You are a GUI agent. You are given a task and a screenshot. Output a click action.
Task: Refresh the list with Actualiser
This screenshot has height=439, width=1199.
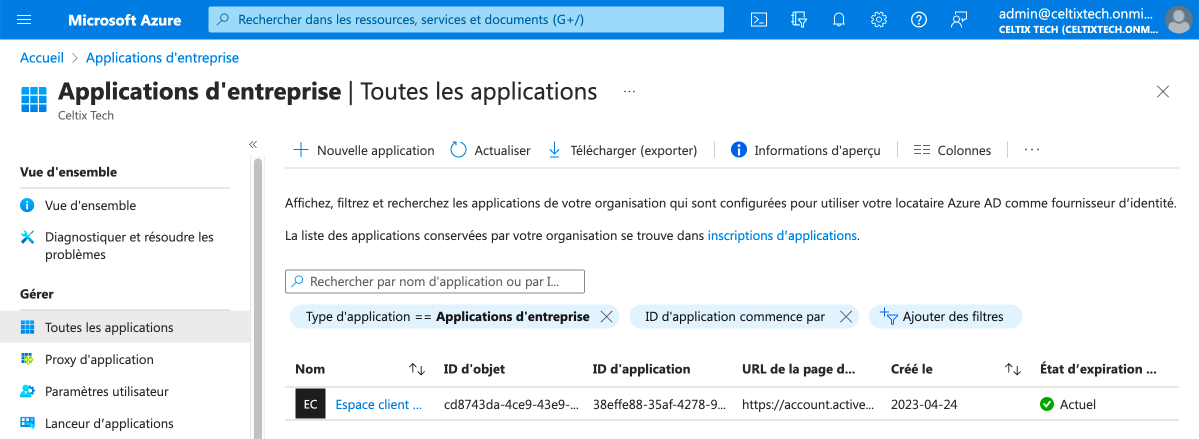coord(490,150)
